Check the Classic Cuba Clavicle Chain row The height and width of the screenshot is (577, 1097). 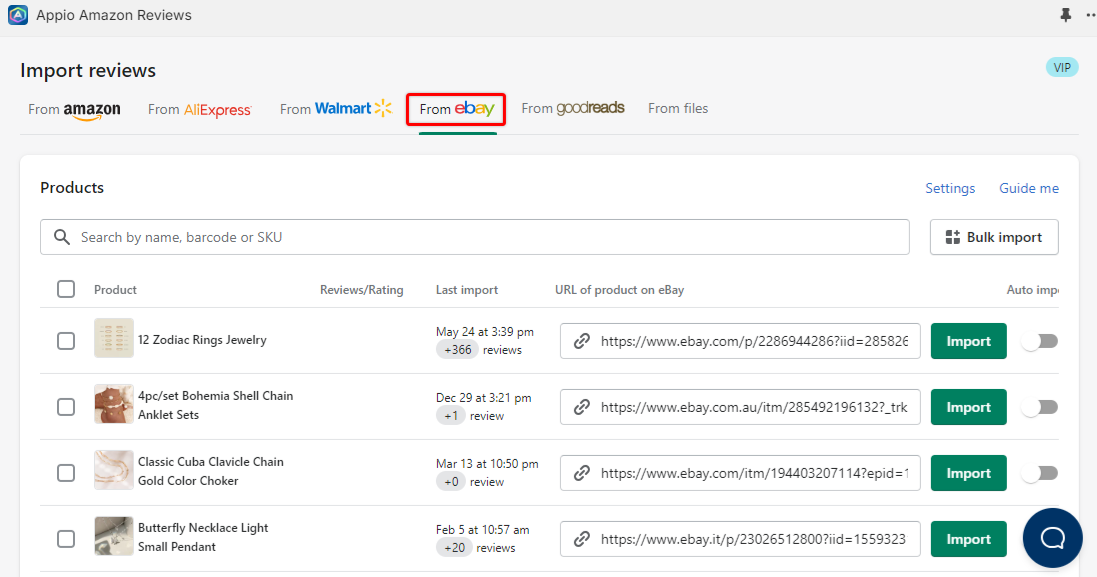pyautogui.click(x=66, y=473)
